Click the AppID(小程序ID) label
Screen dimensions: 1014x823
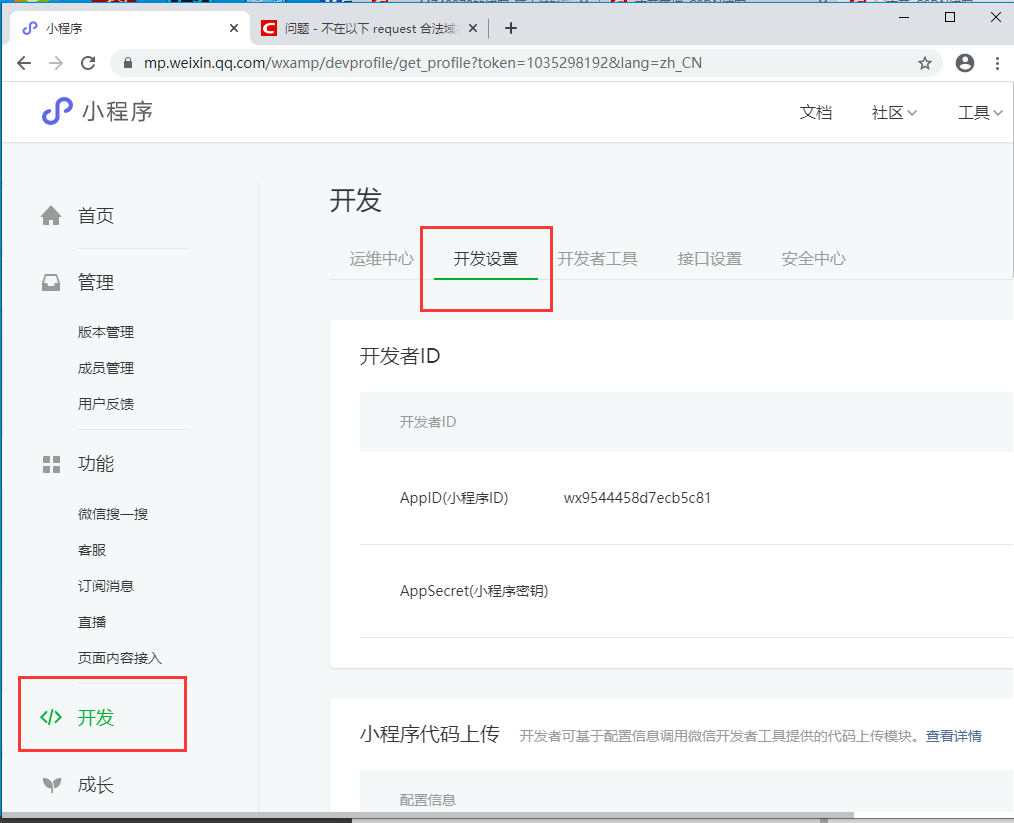pos(454,498)
